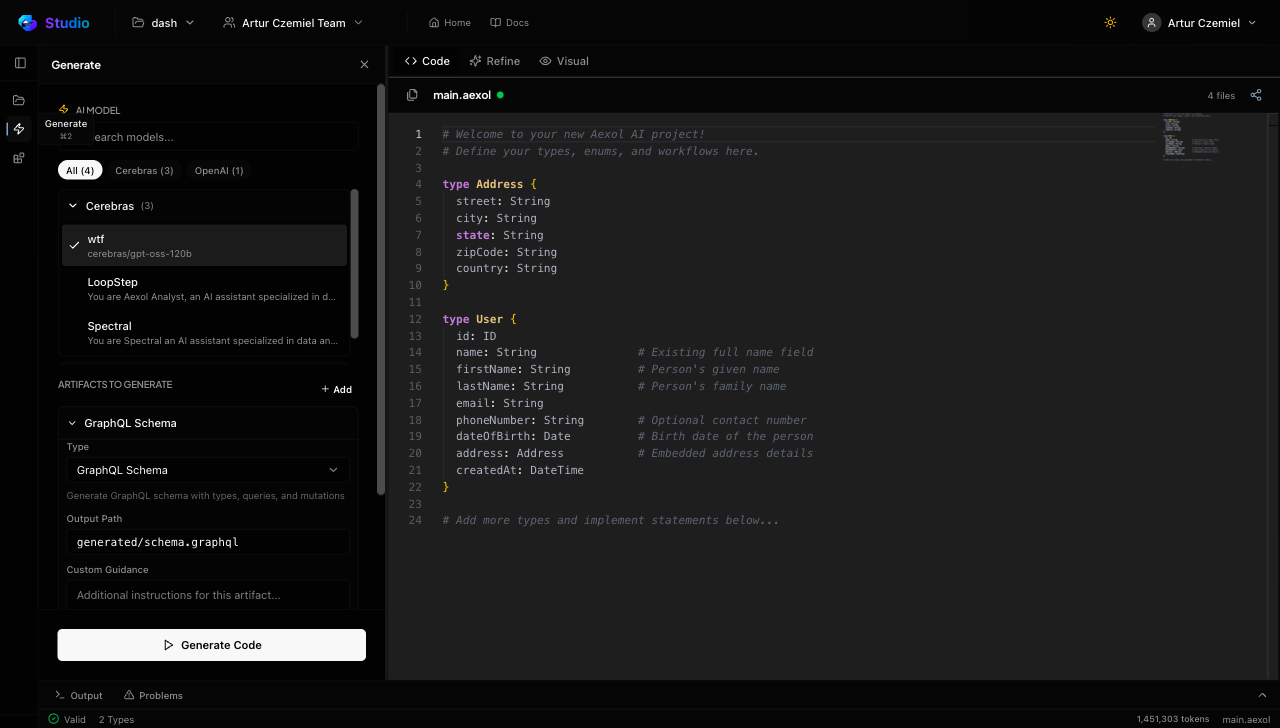Click the Generate lightning bolt icon
The width and height of the screenshot is (1280, 728).
[19, 129]
